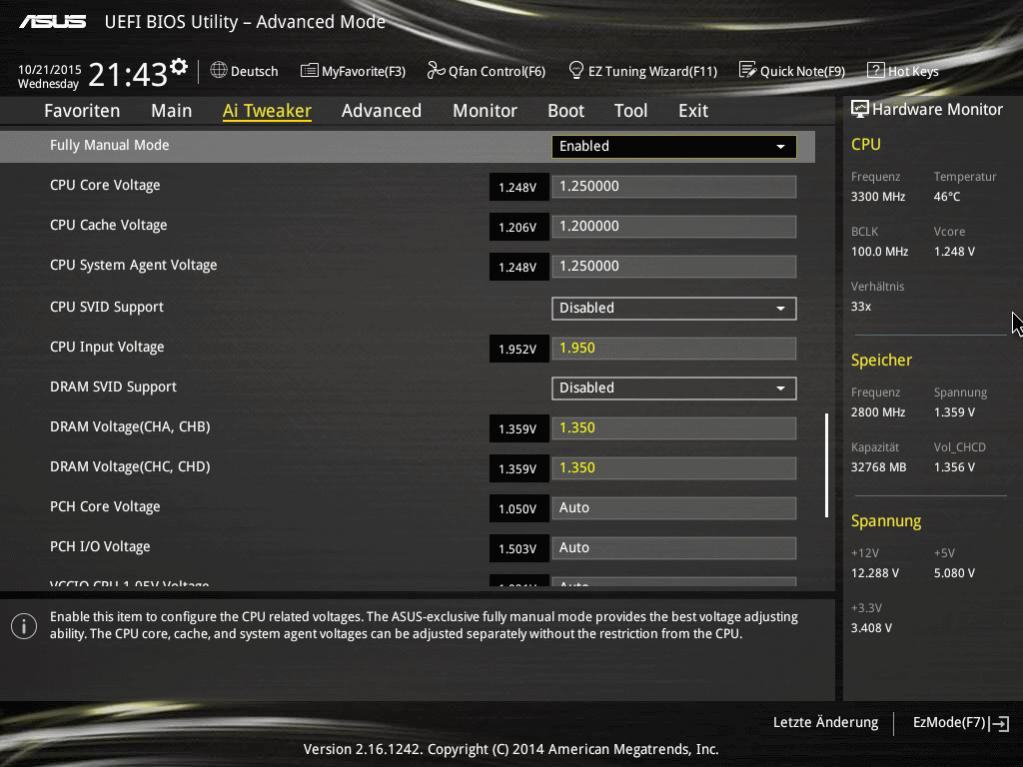1023x767 pixels.
Task: Select CPU Cache Voltage label
Action: pyautogui.click(x=108, y=225)
